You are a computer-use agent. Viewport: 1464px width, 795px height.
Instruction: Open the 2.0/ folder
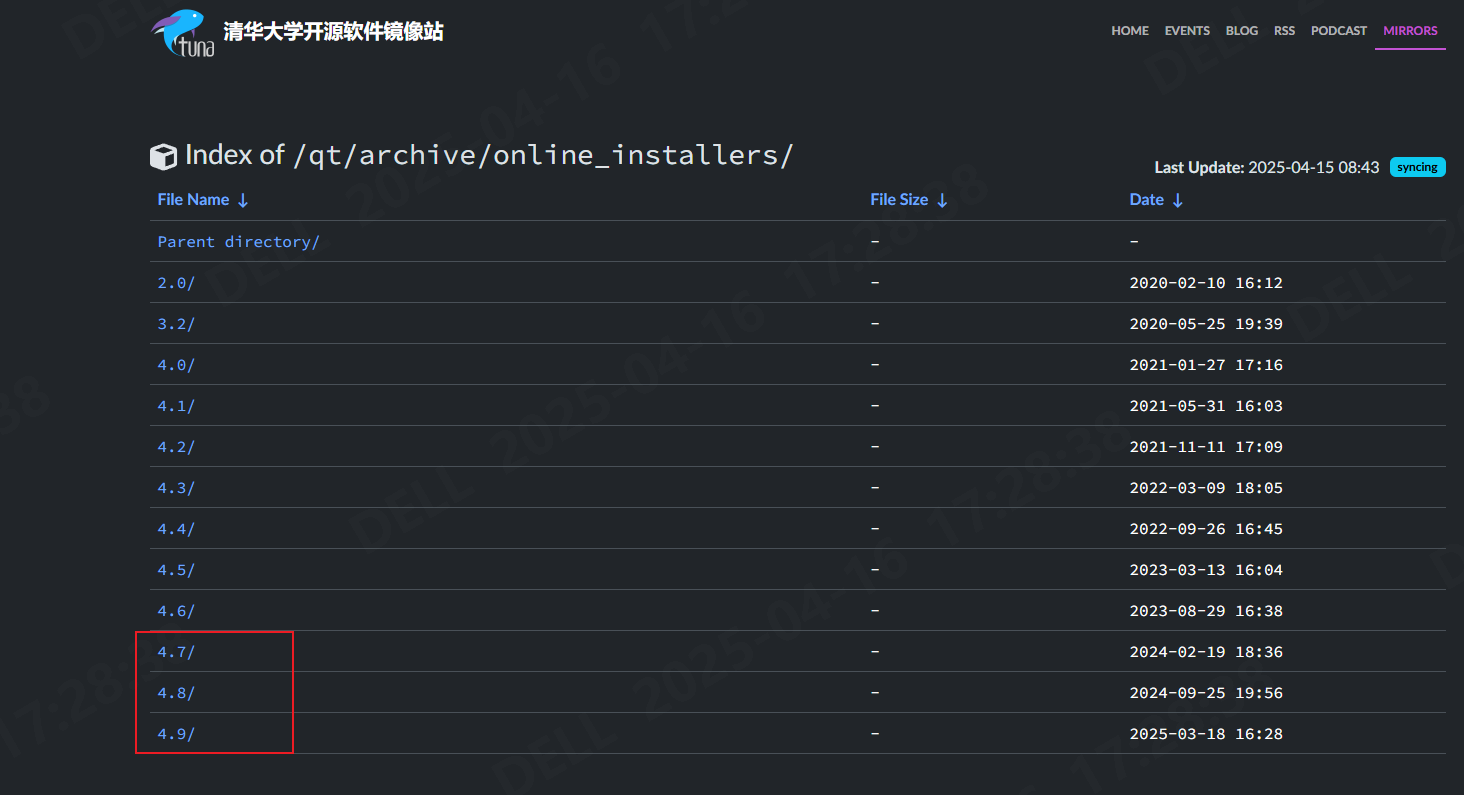(x=176, y=283)
